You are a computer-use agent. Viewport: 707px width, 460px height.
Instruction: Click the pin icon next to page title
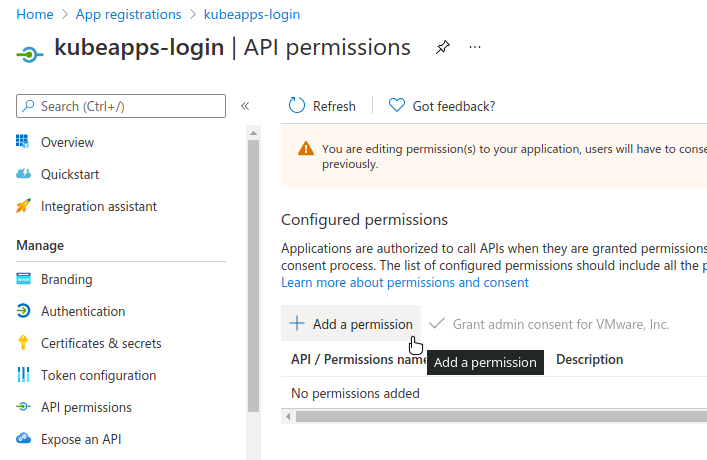443,47
